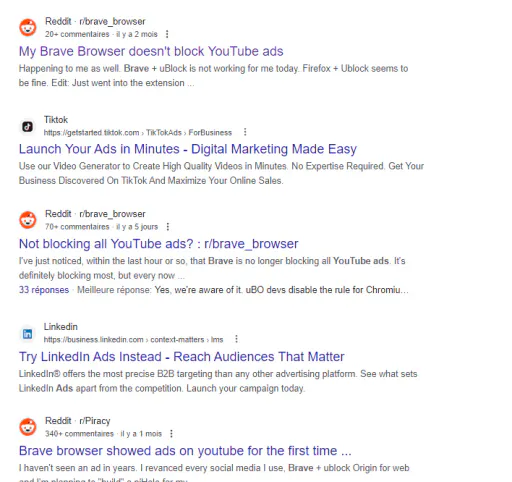Open "My Brave Browser doesn't block YouTube ads" link
The width and height of the screenshot is (512, 482).
click(151, 51)
